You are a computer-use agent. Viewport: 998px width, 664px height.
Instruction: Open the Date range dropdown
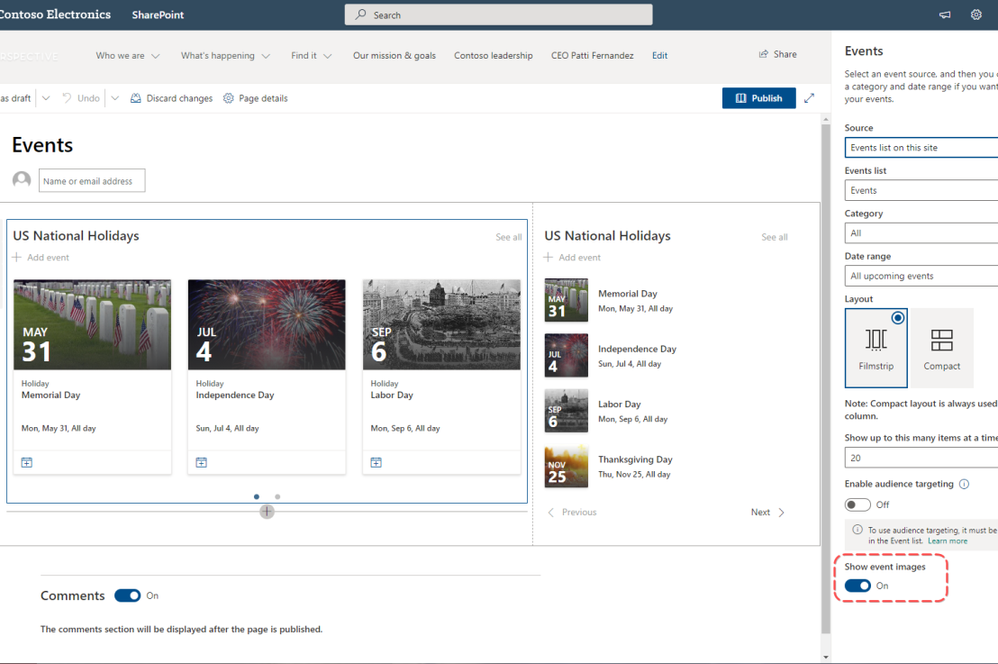[920, 276]
